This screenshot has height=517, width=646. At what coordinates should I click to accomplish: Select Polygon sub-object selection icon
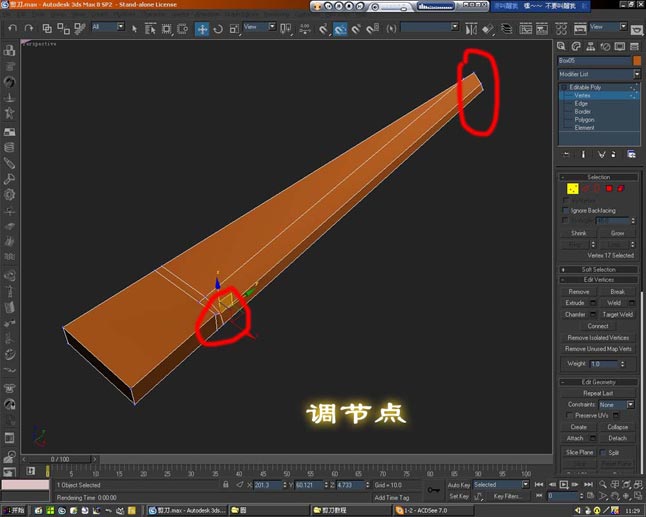click(609, 189)
